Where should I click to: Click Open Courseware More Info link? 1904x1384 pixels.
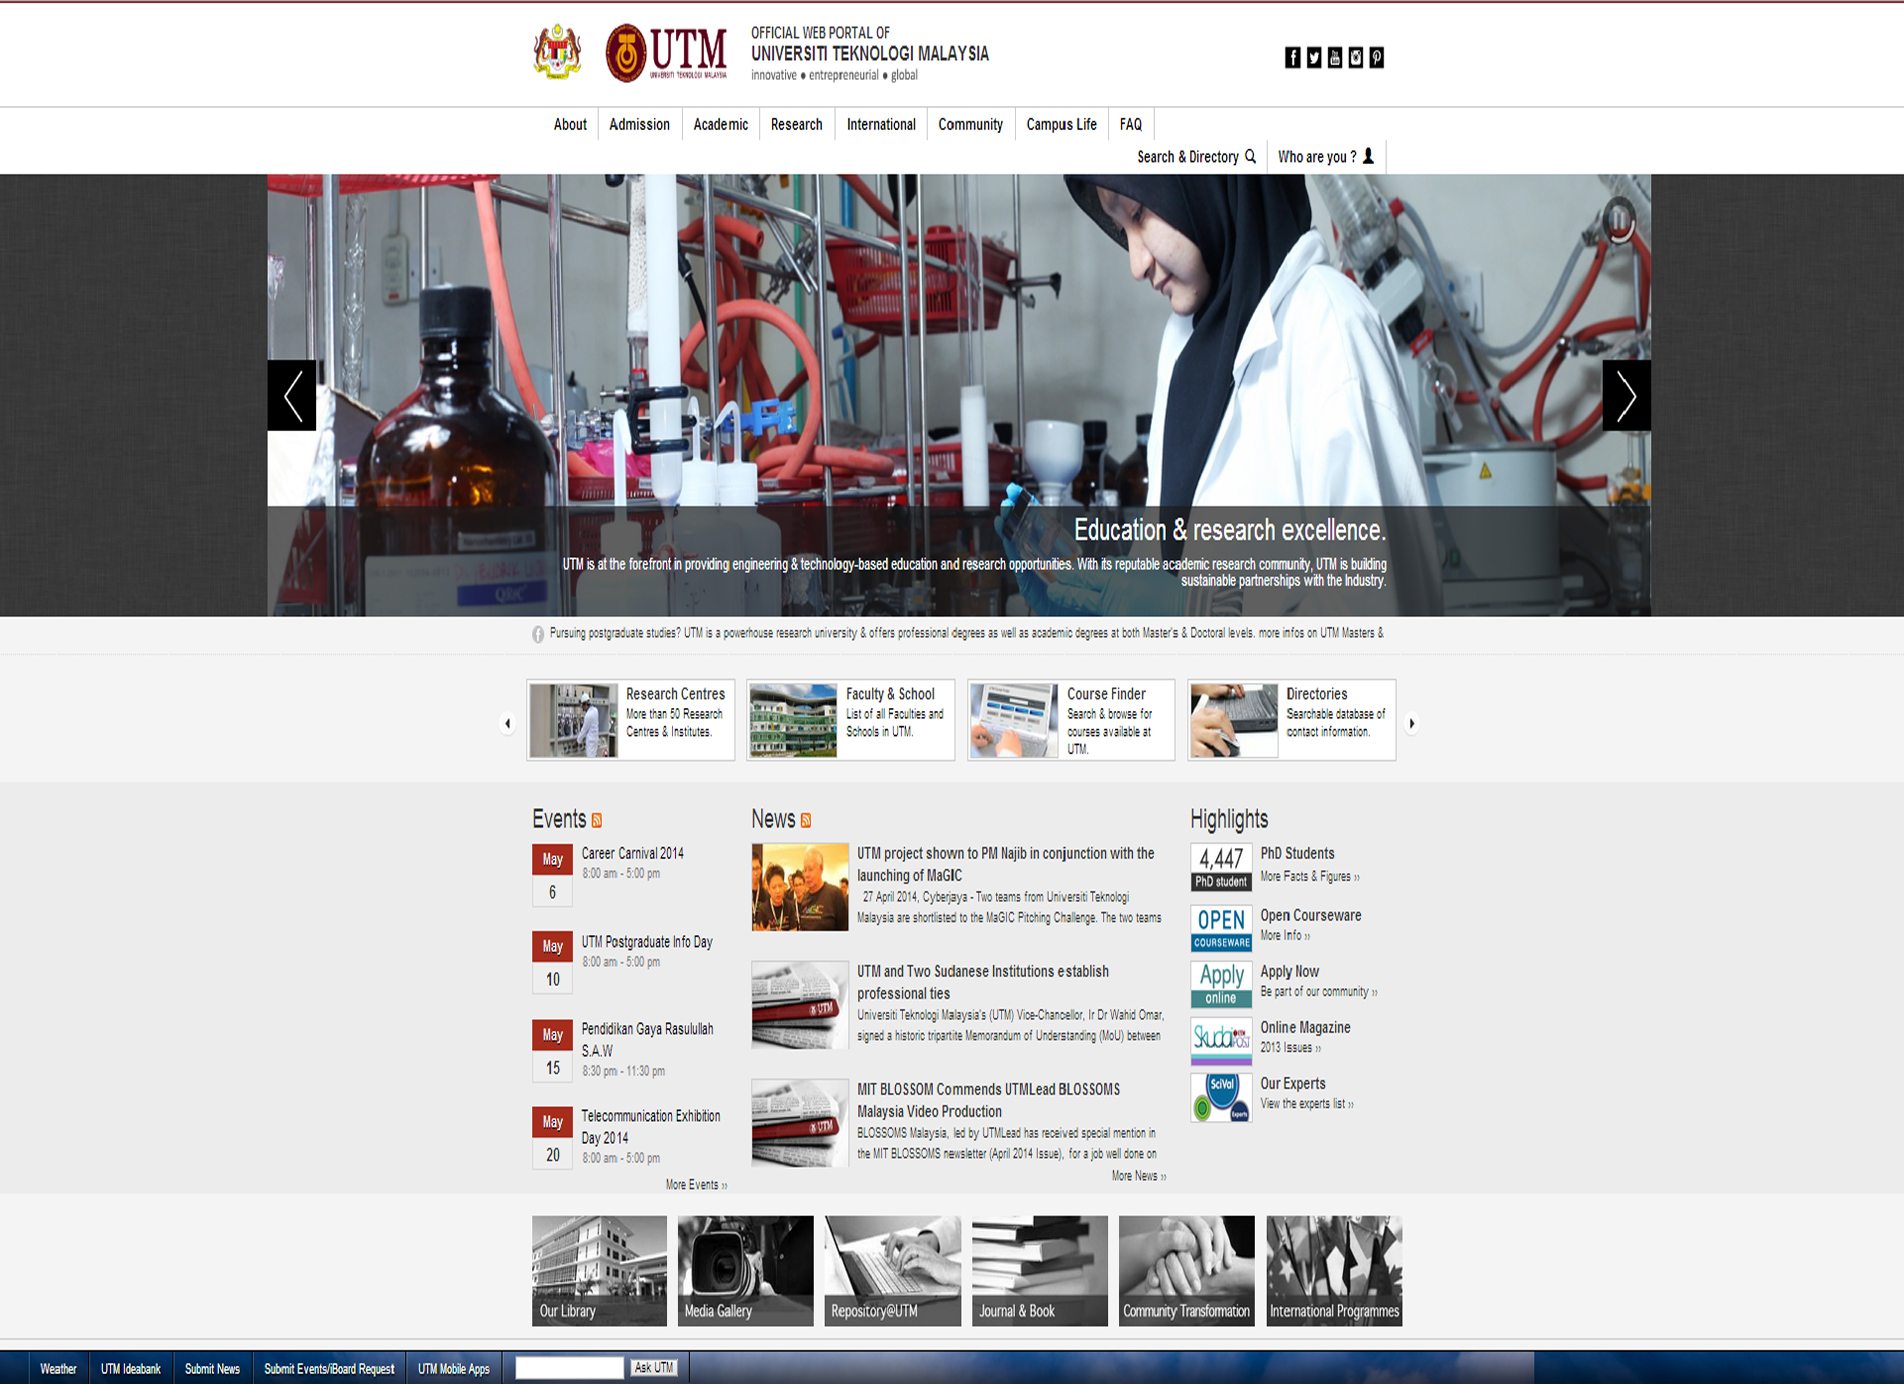point(1285,936)
